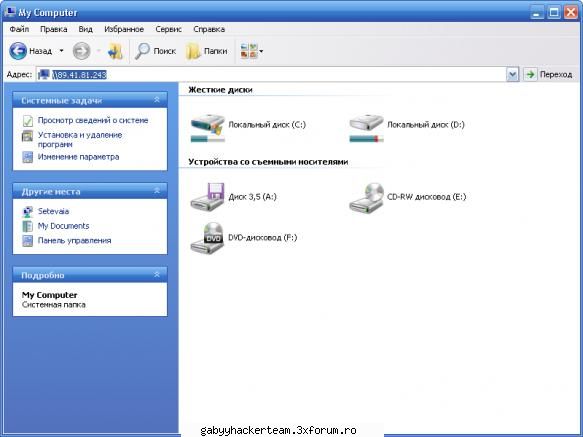This screenshot has width=583, height=437.
Task: Click the C: drive usage bar
Action: point(208,139)
